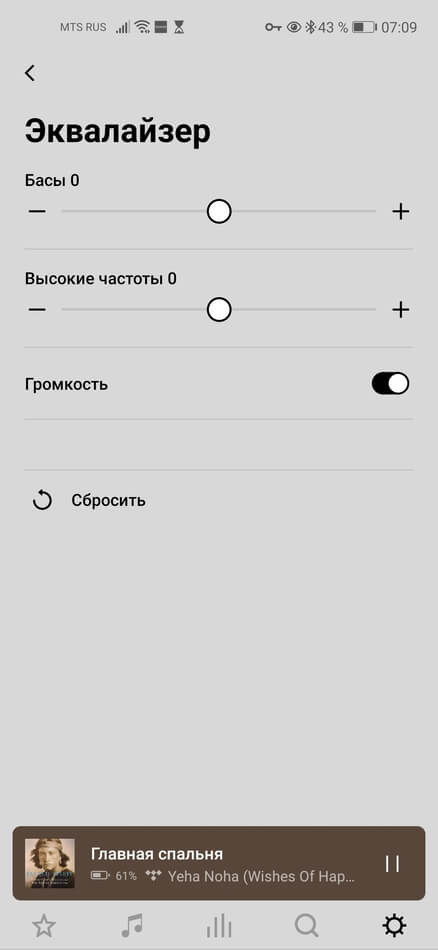Image resolution: width=438 pixels, height=950 pixels.
Task: Go back using the top-left arrow
Action: pos(30,73)
